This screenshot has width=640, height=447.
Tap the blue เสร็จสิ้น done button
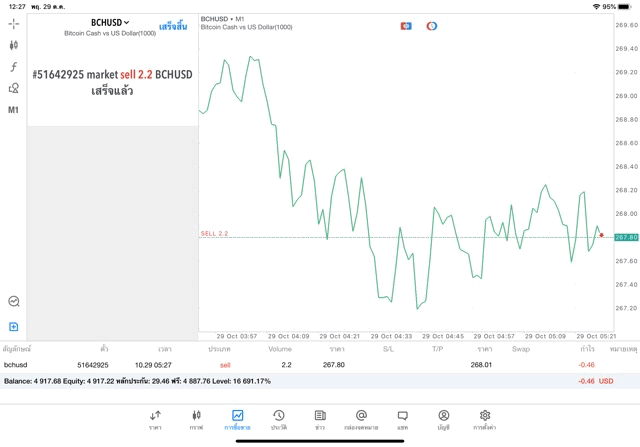tap(173, 27)
